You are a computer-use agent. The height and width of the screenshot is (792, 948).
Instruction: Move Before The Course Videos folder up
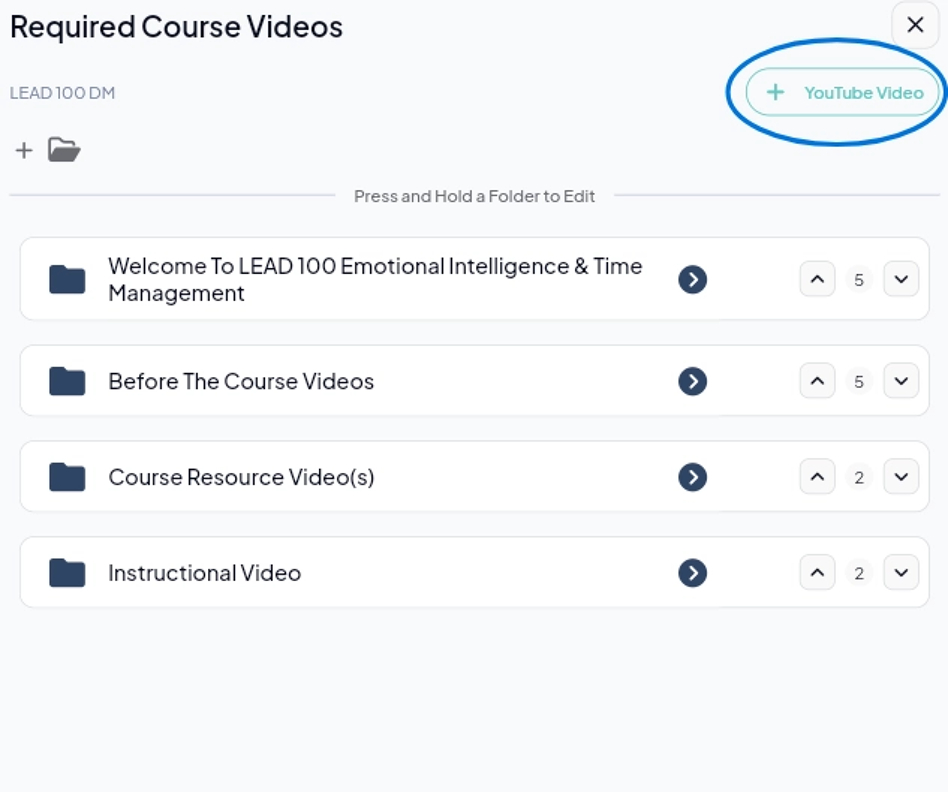point(817,381)
